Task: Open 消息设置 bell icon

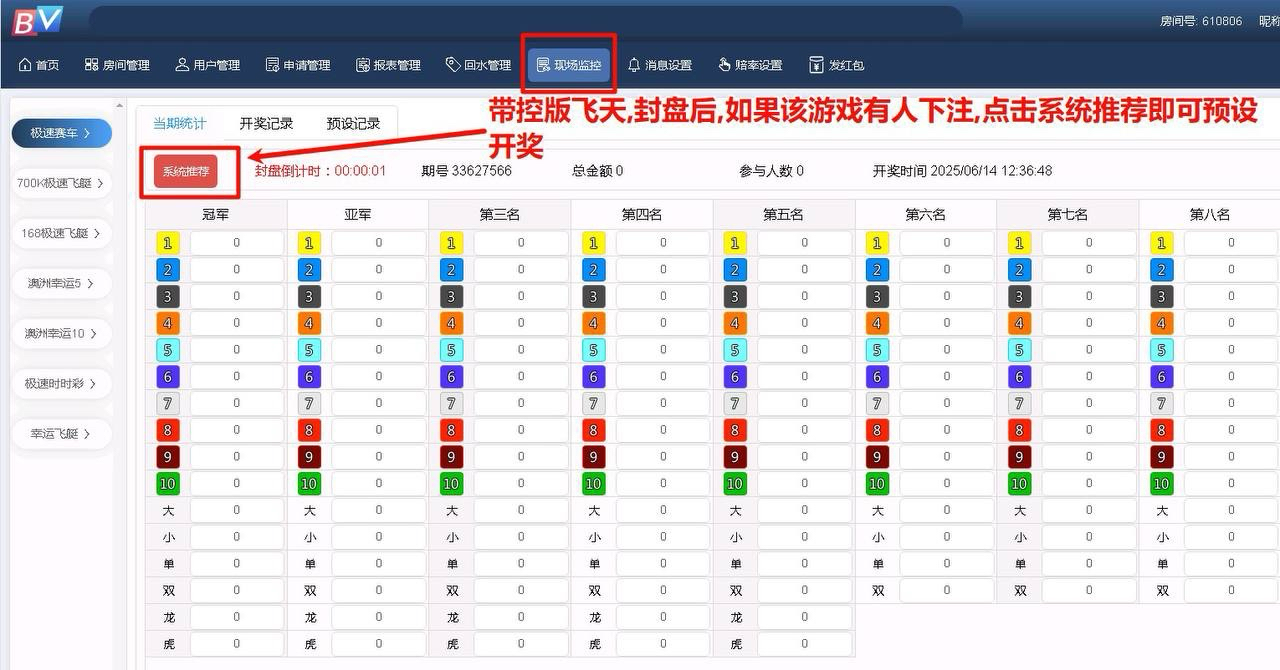Action: coord(634,65)
